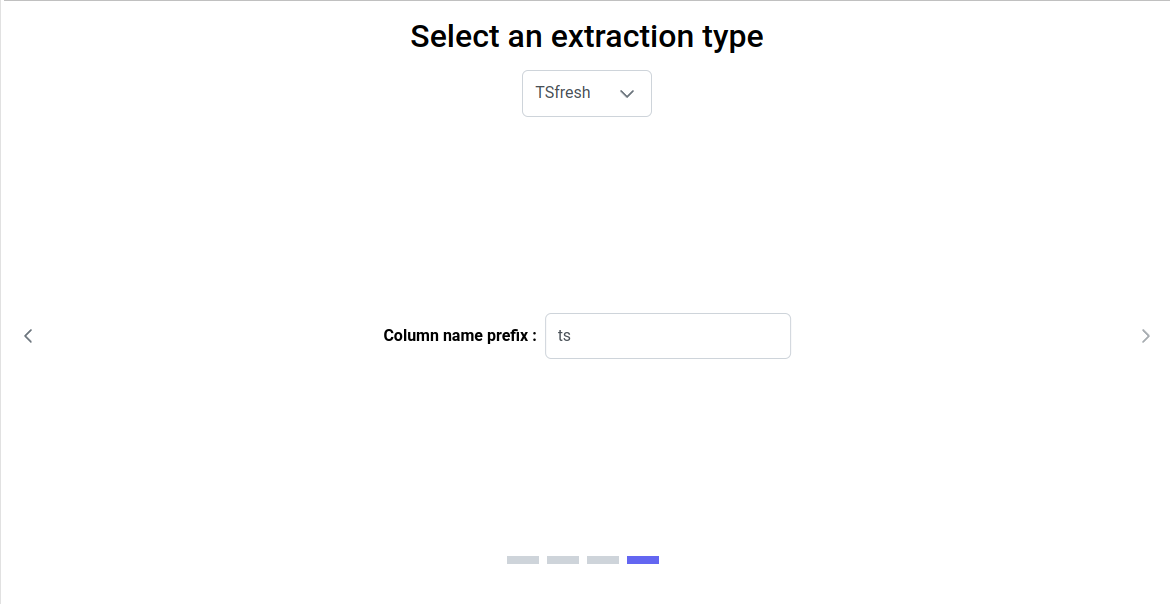Expand the extraction type selector
The image size is (1172, 604).
(x=587, y=94)
